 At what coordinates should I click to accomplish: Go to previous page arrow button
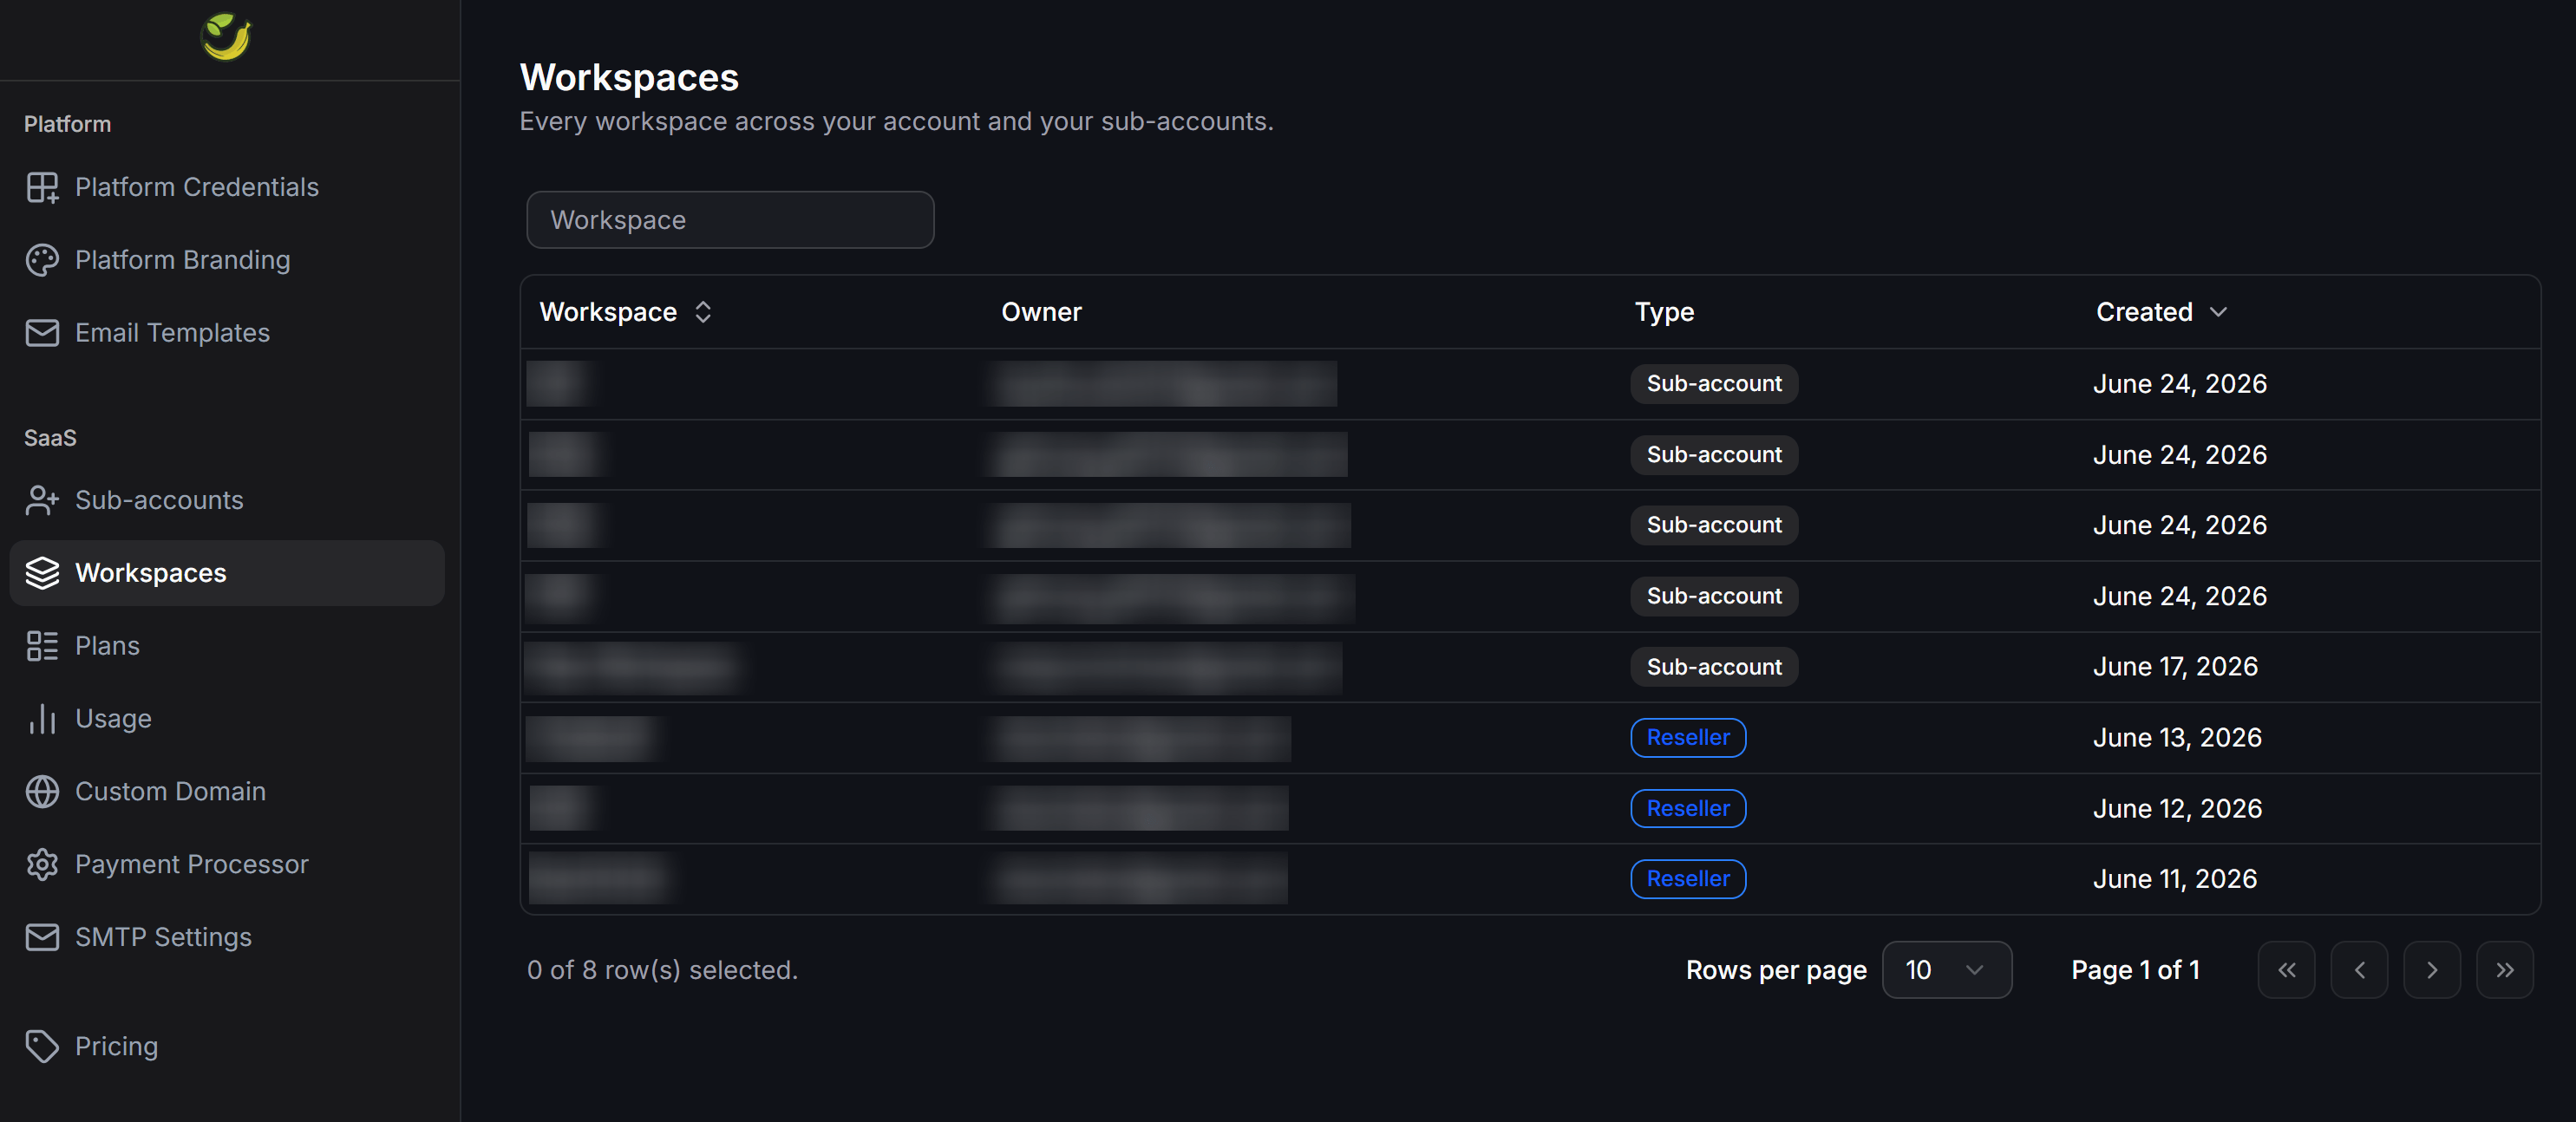[2359, 970]
